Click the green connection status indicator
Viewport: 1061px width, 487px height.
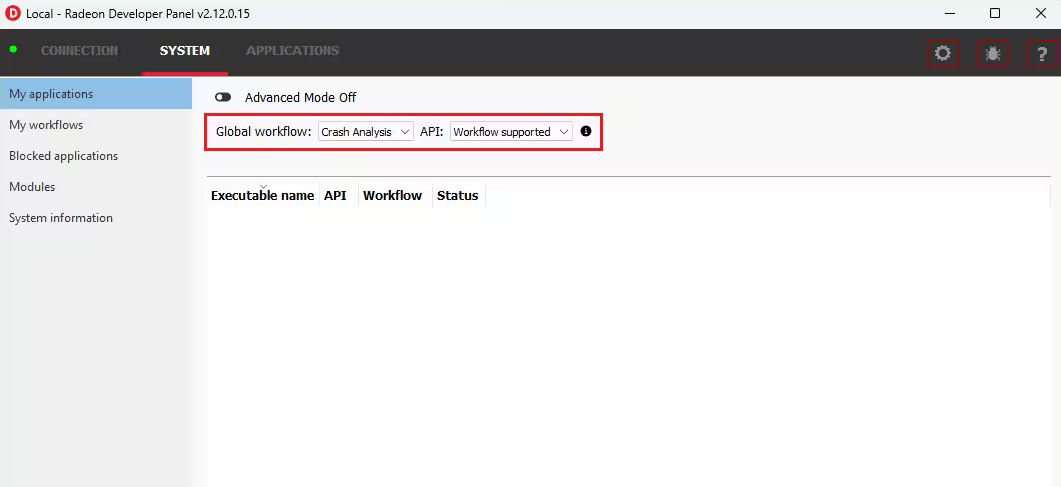coord(13,49)
